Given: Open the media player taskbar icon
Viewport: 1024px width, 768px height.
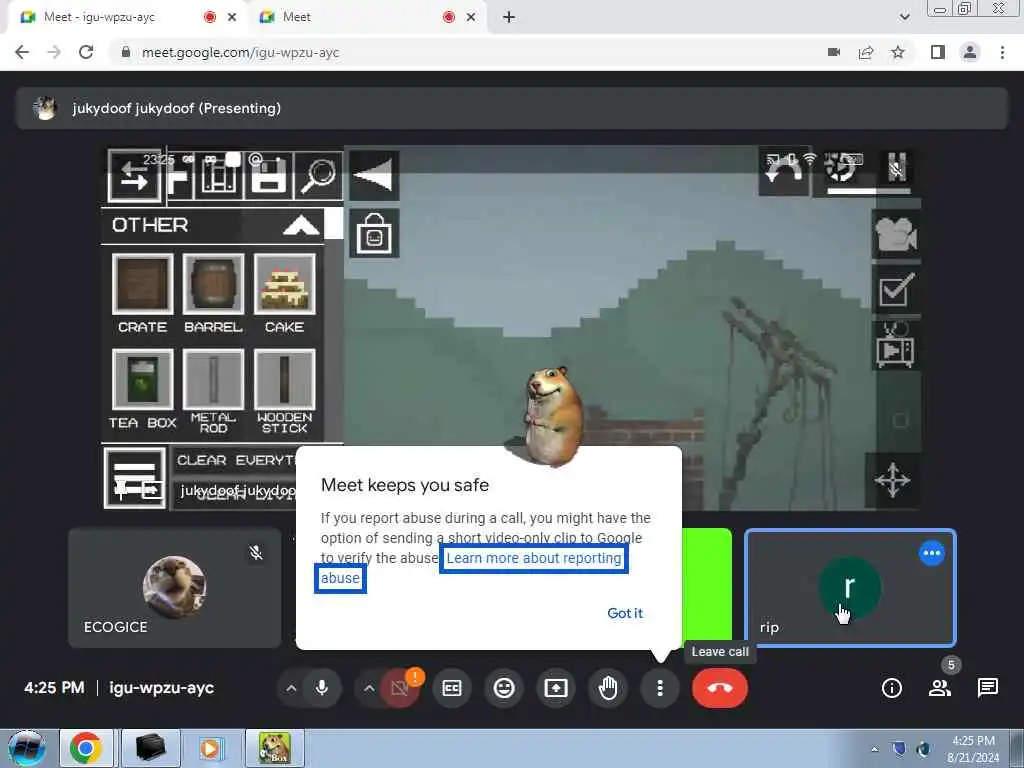Looking at the screenshot, I should (210, 748).
